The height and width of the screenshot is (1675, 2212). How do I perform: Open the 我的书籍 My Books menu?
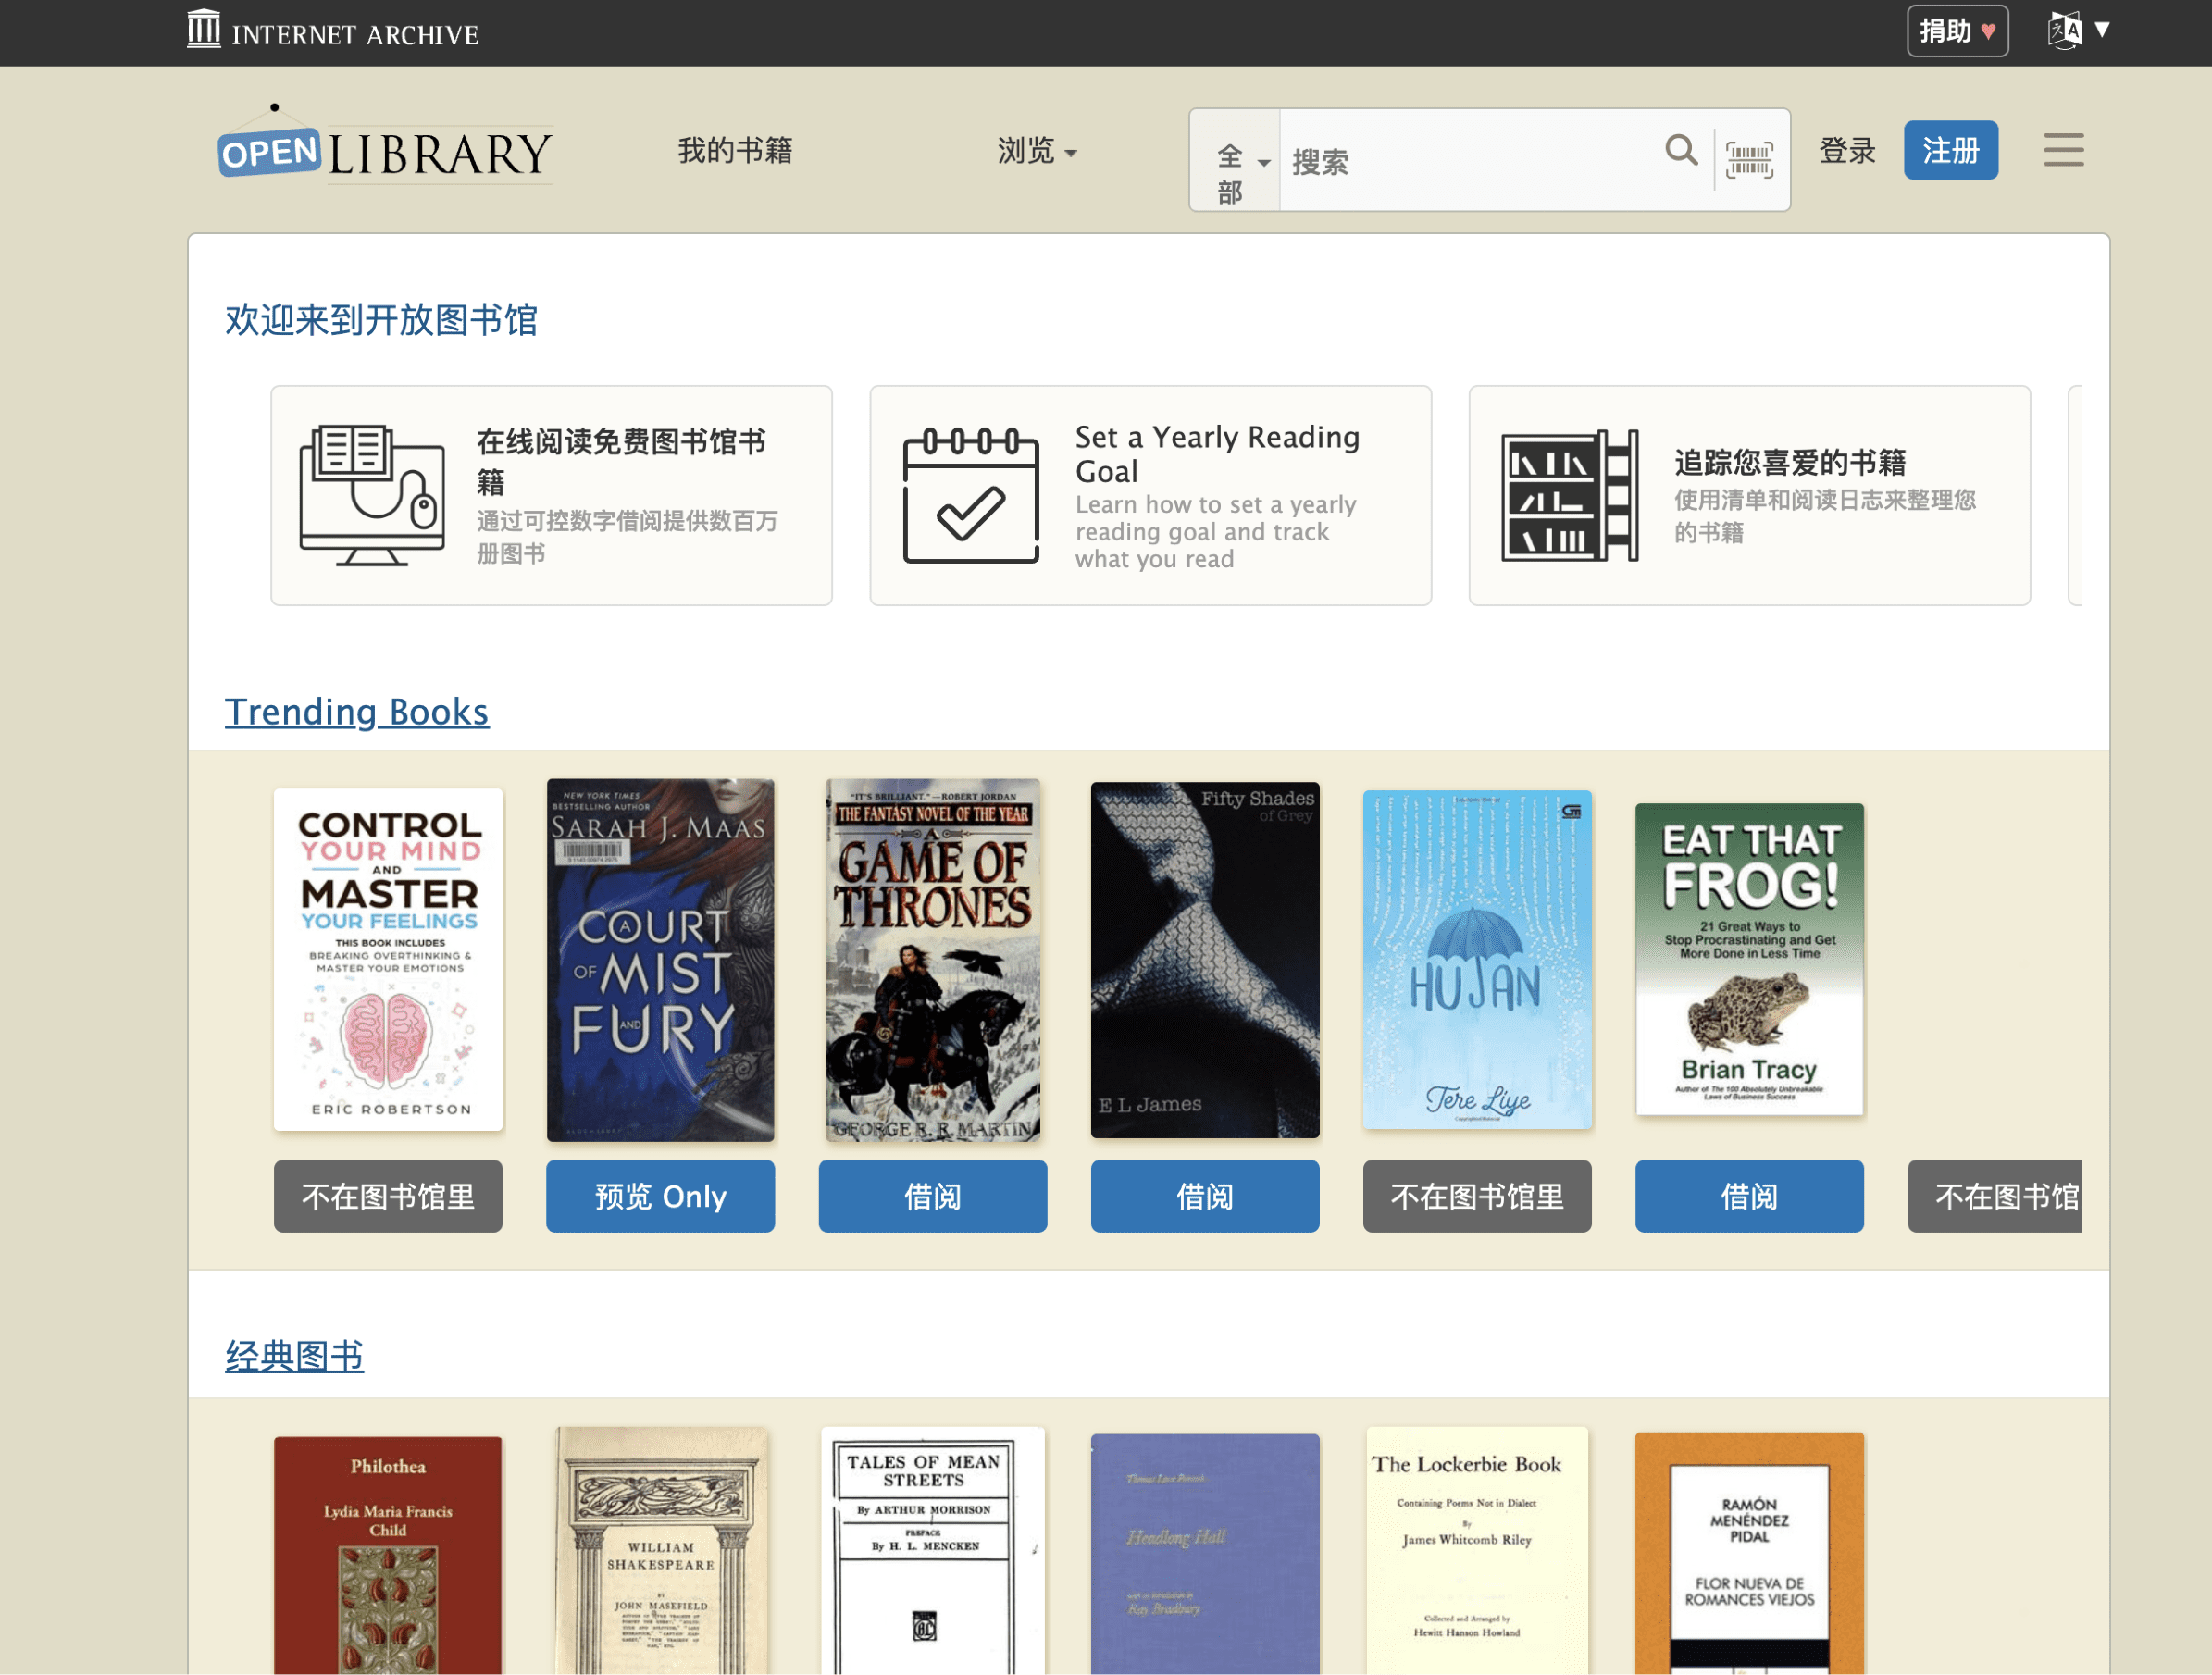pyautogui.click(x=736, y=150)
